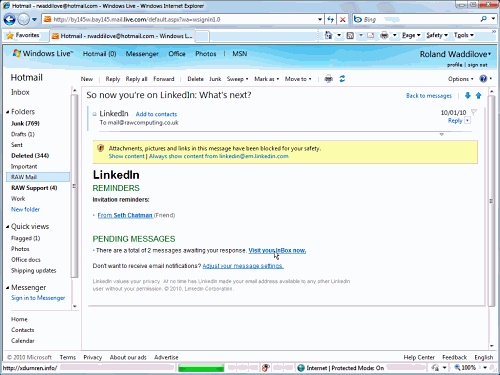Flag the message using the flag icon
This screenshot has height=375, width=500.
pos(474,112)
